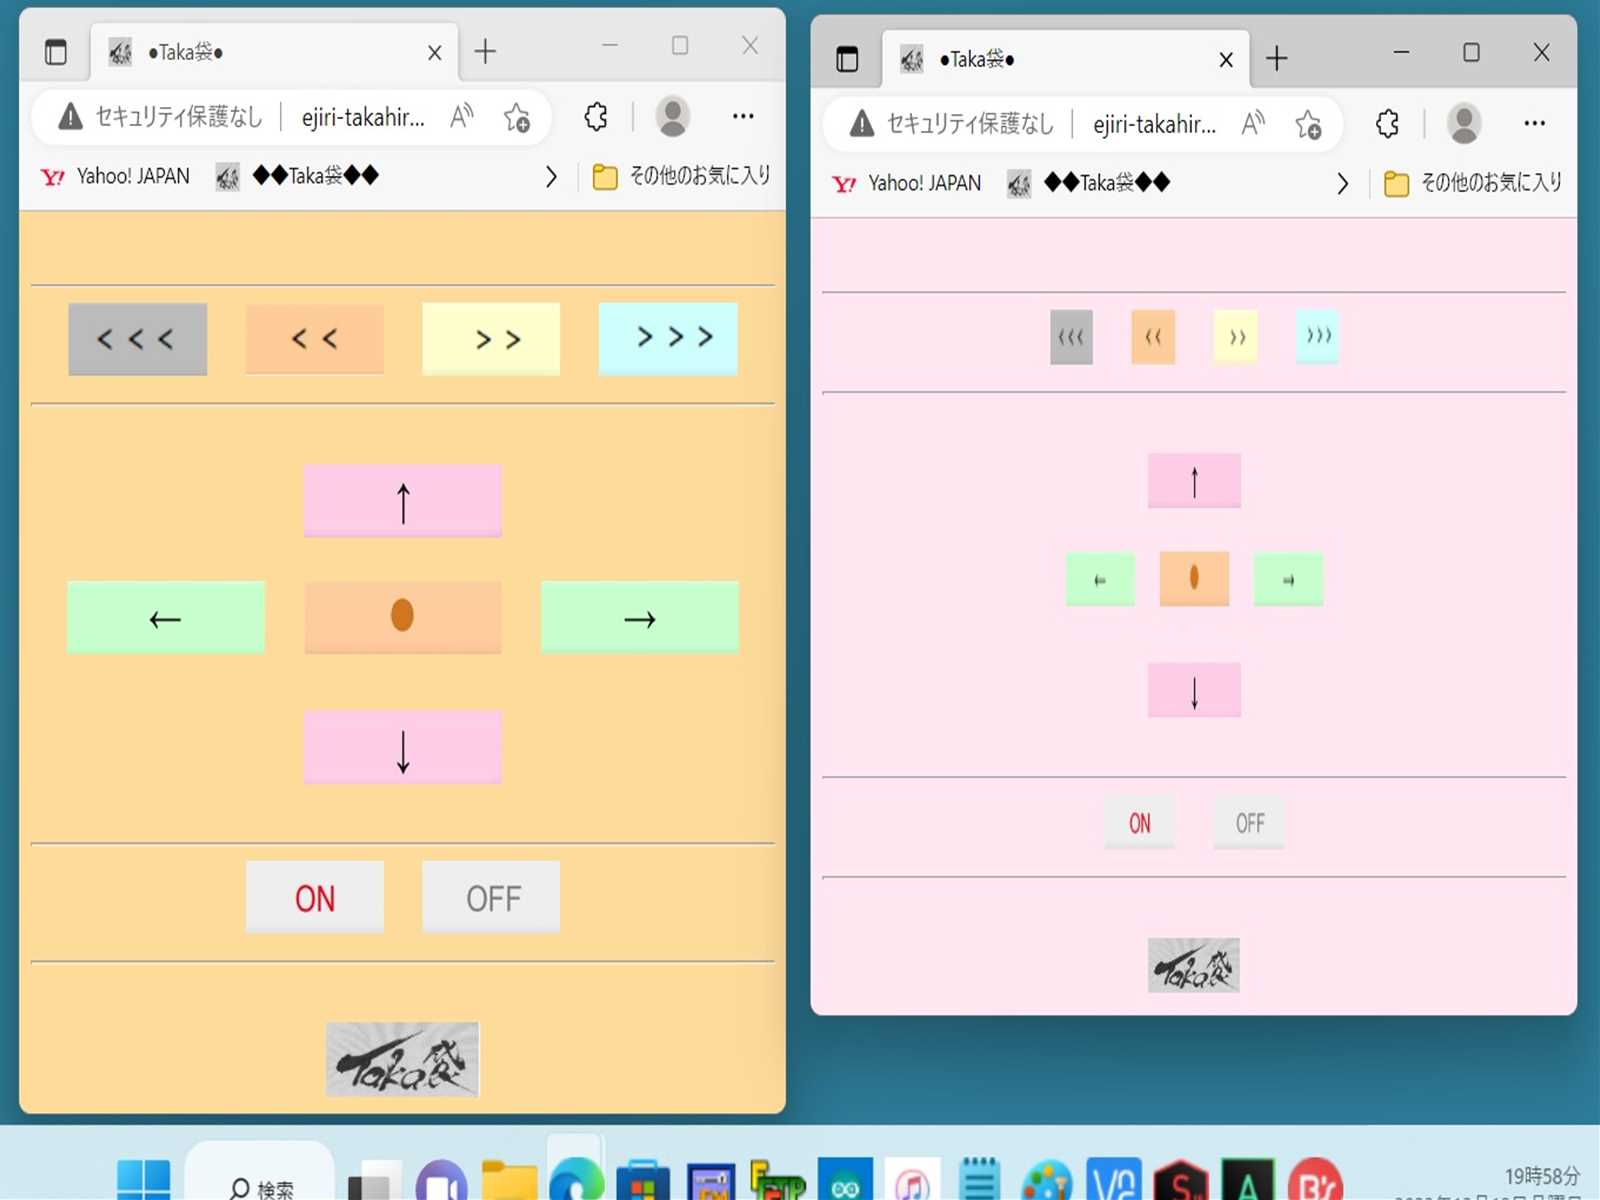Select the Taka袋 tab in right window
Viewport: 1600px width, 1200px height.
tap(1050, 60)
